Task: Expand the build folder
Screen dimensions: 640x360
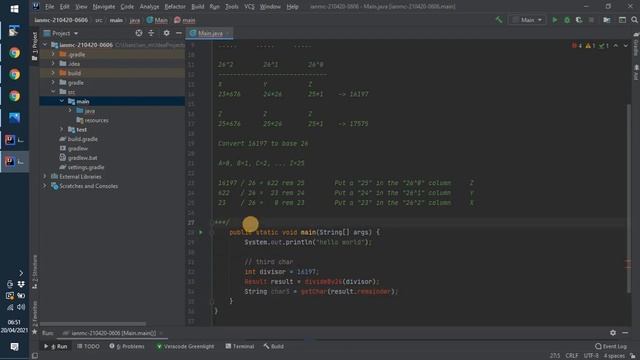Action: click(53, 73)
